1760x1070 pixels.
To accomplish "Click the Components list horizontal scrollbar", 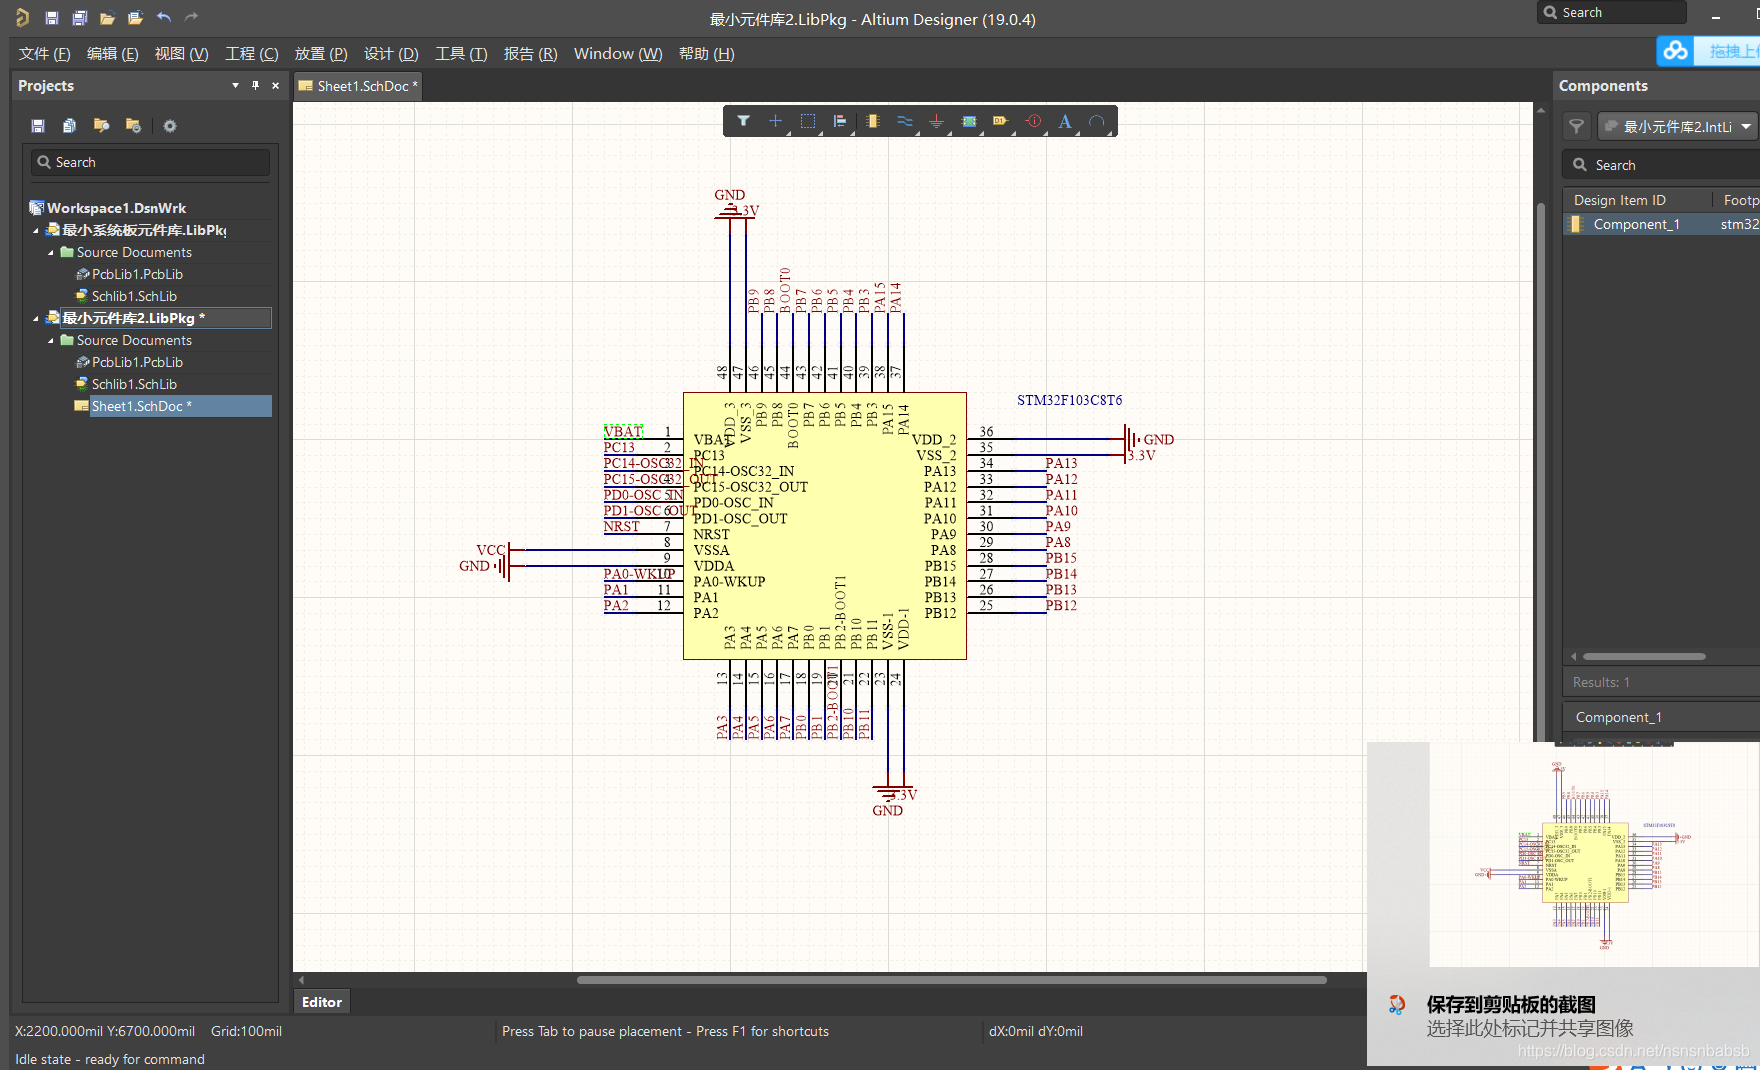I will click(x=1644, y=657).
